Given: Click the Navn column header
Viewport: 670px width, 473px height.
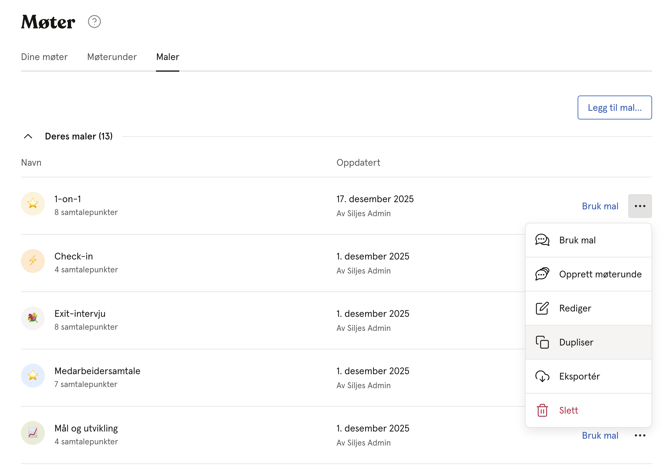Looking at the screenshot, I should (31, 162).
